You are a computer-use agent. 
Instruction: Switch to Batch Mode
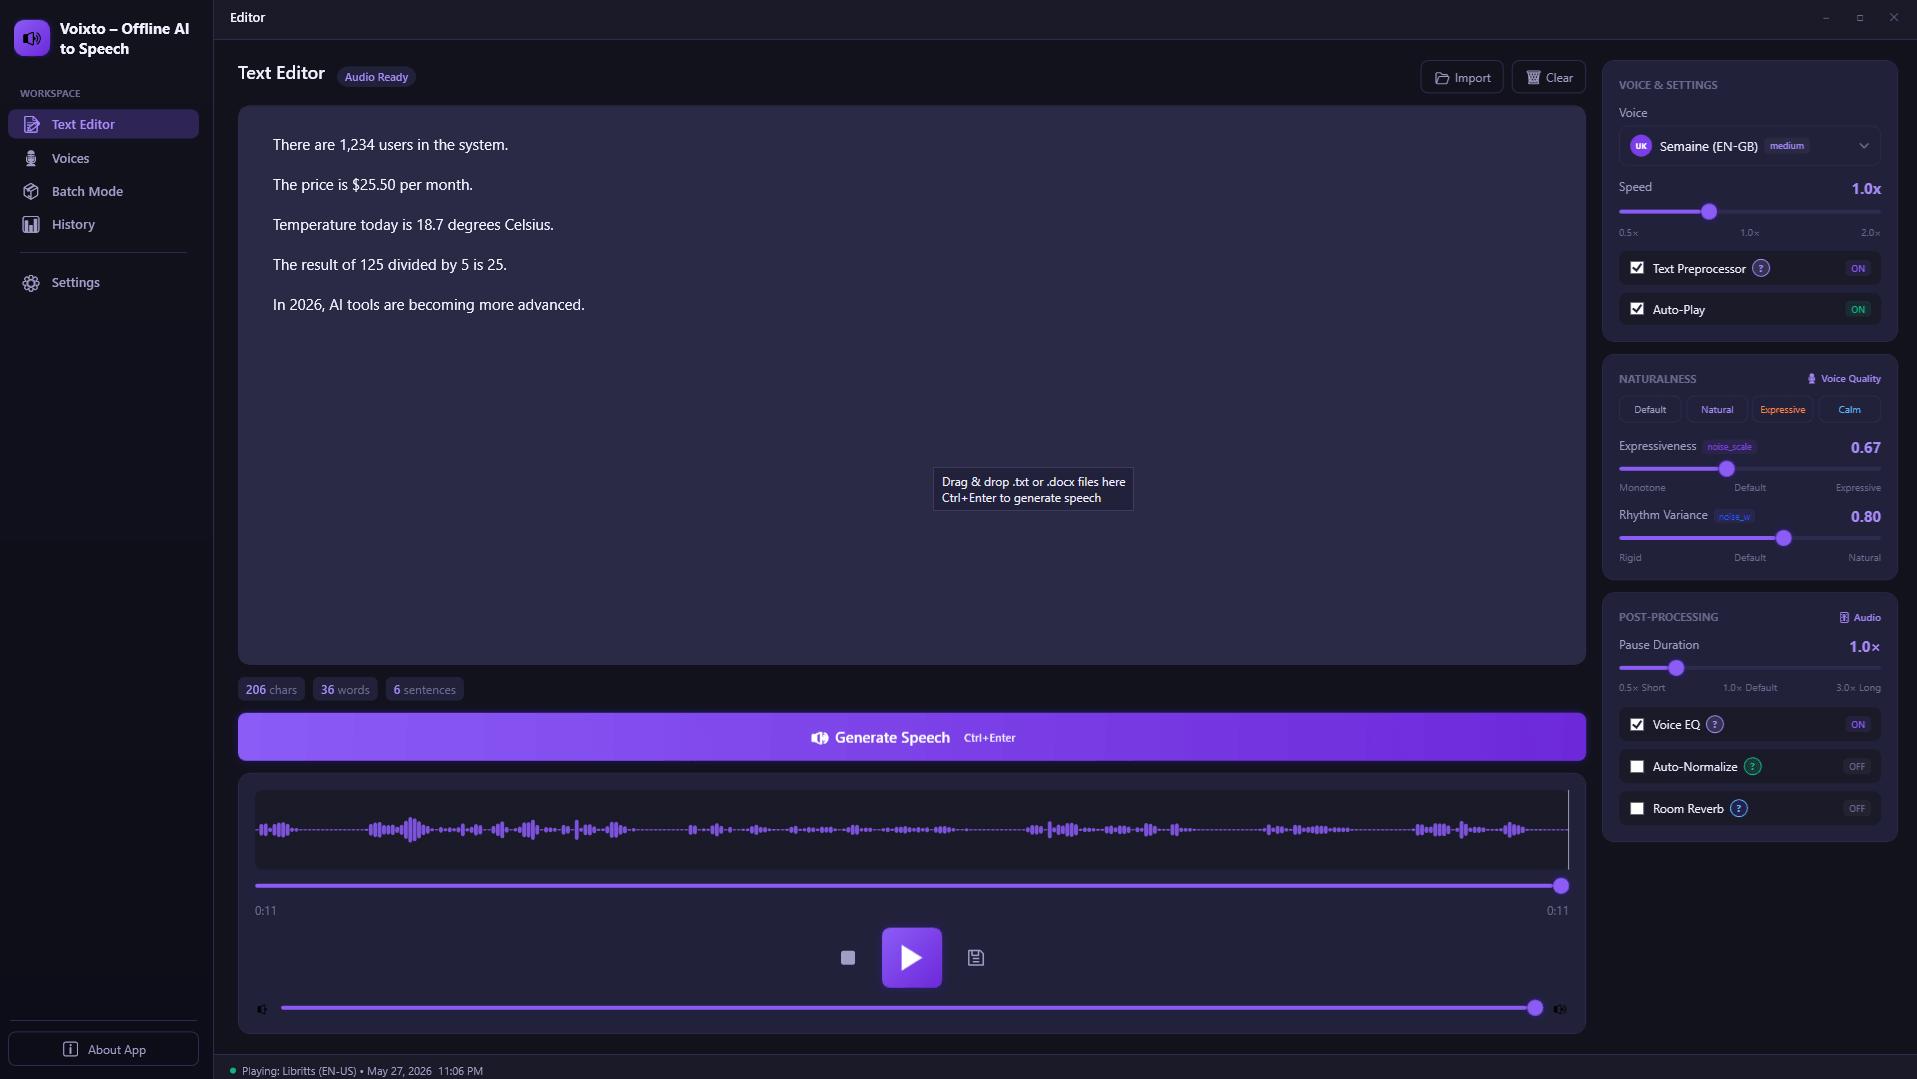pos(103,191)
